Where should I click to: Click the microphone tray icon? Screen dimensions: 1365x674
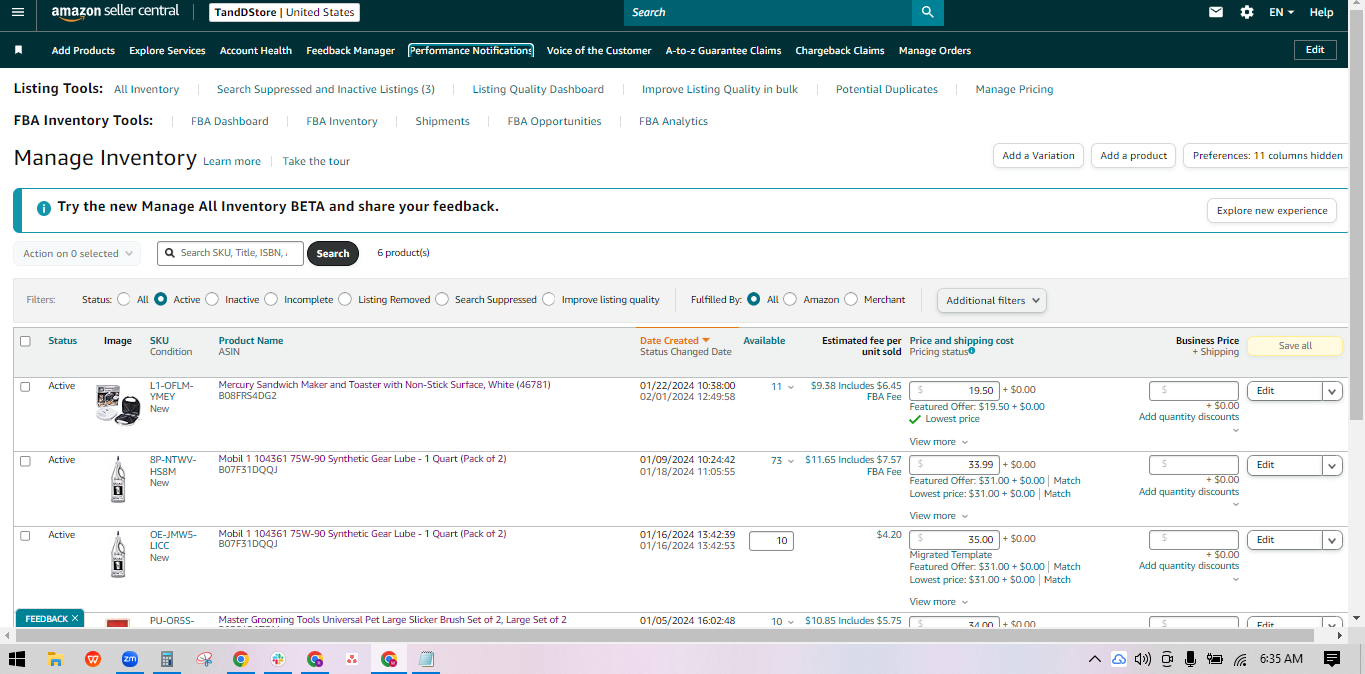pyautogui.click(x=1190, y=659)
